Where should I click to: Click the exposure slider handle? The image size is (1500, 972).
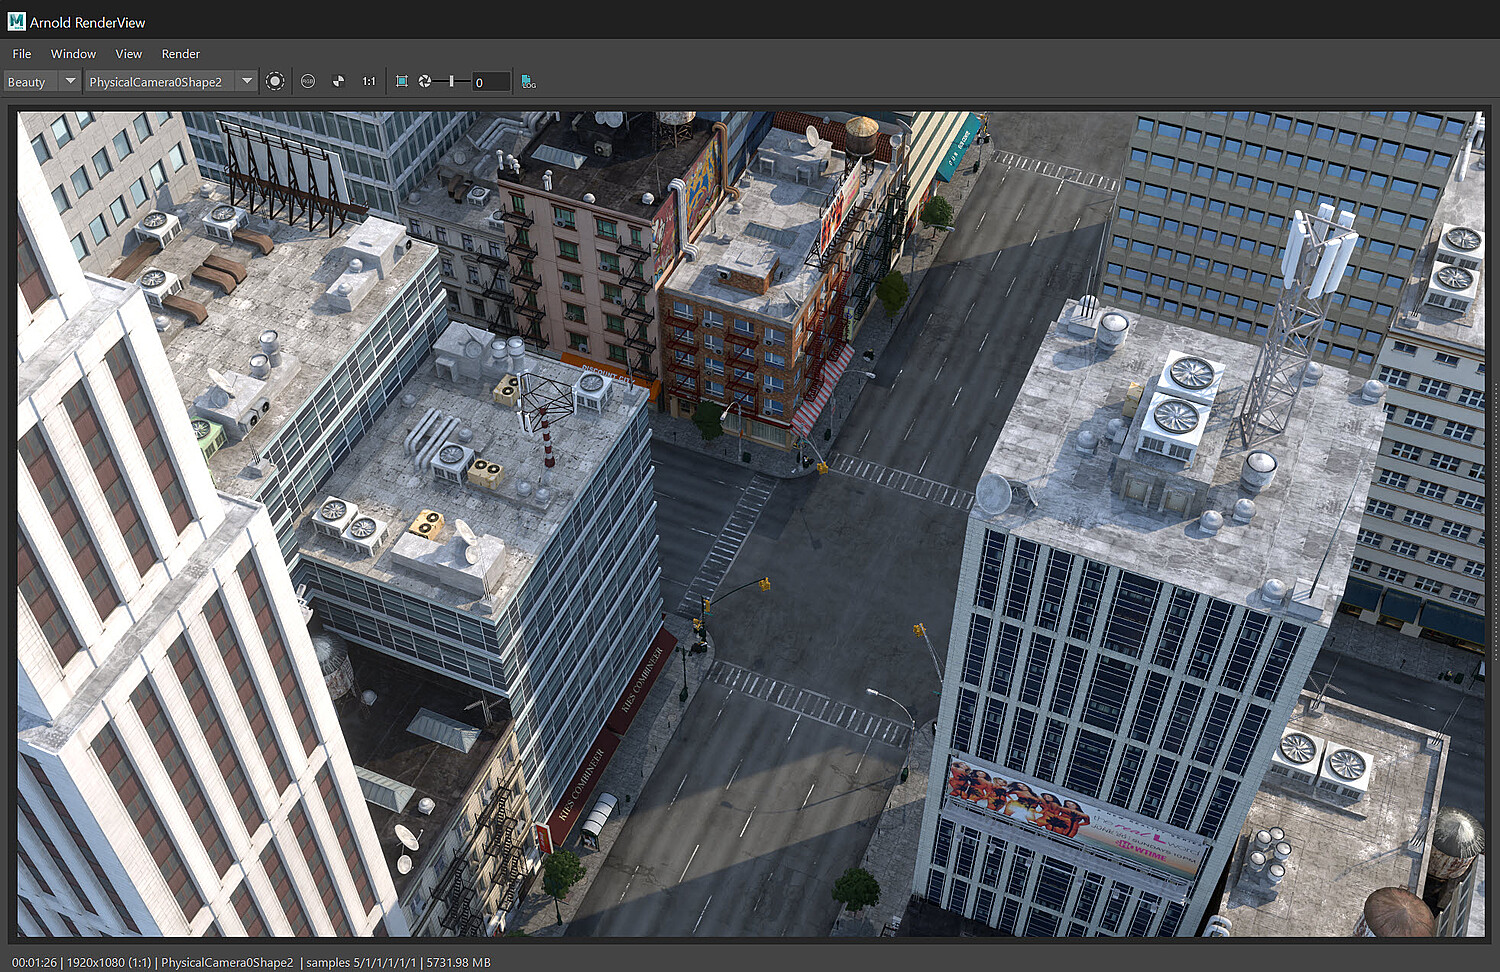(451, 81)
